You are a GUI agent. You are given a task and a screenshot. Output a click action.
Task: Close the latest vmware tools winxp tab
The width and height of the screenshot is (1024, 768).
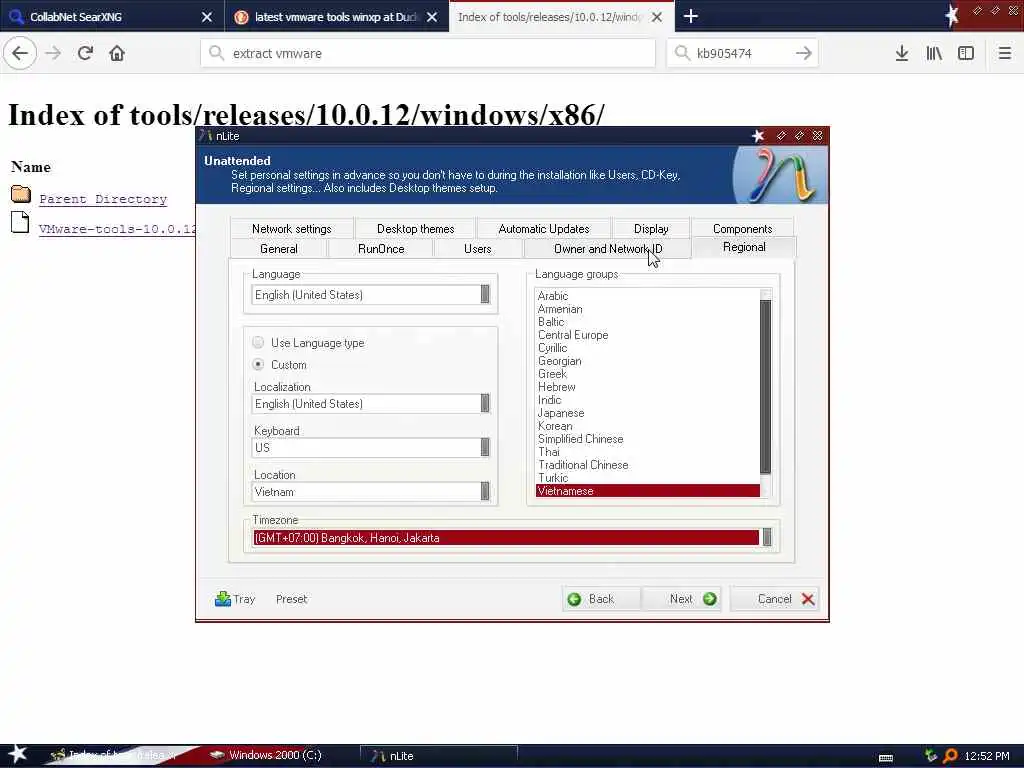432,17
